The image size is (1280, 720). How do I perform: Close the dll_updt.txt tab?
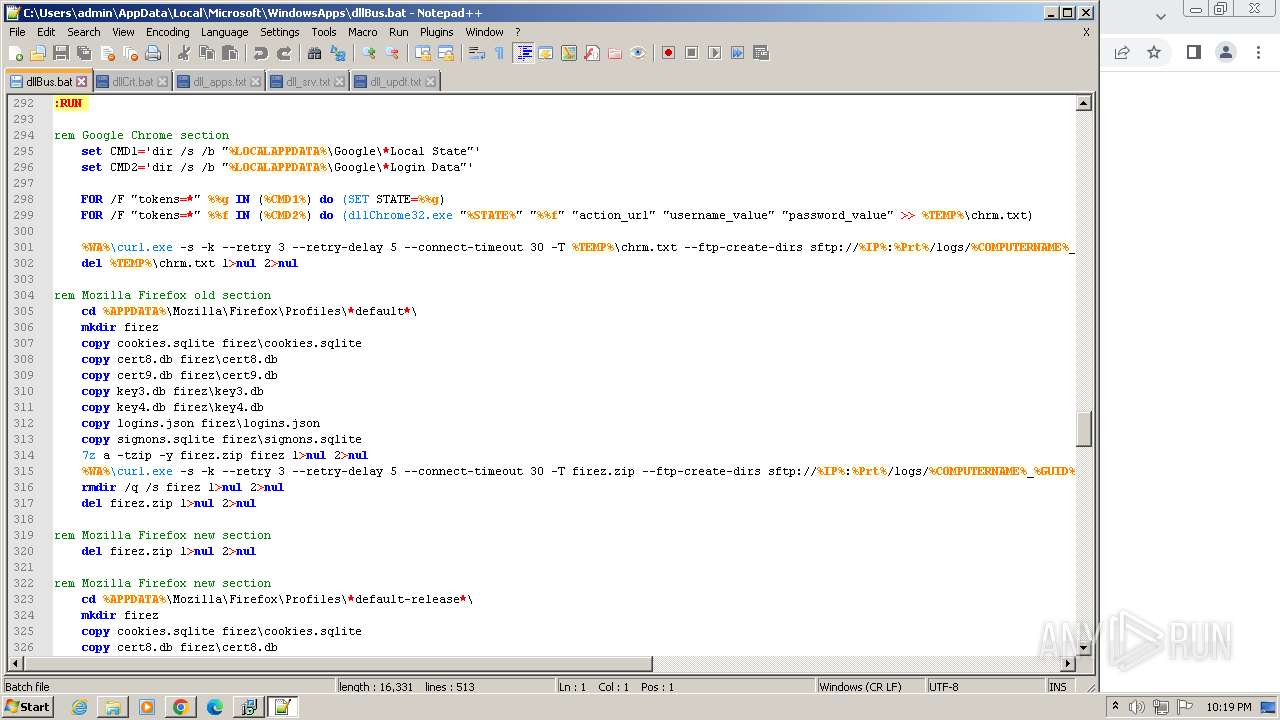tap(431, 82)
